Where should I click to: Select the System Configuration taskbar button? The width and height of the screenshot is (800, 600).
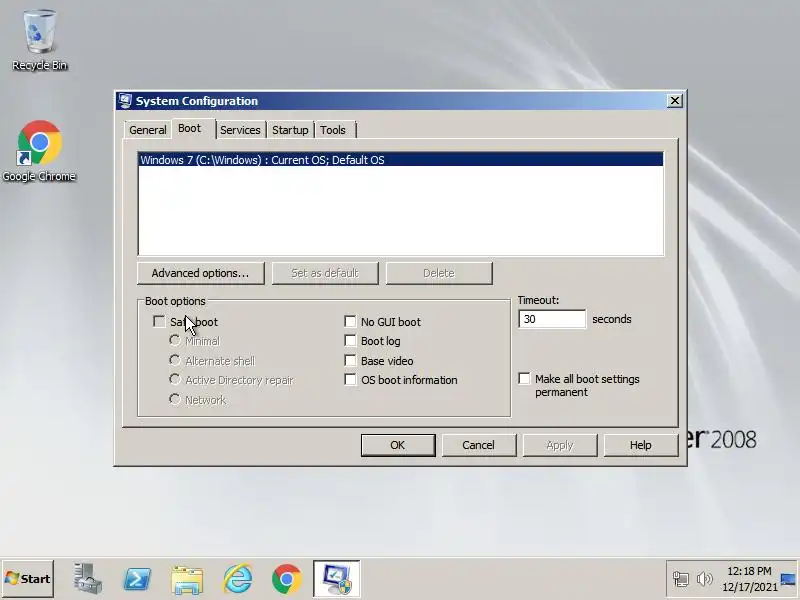coord(337,579)
